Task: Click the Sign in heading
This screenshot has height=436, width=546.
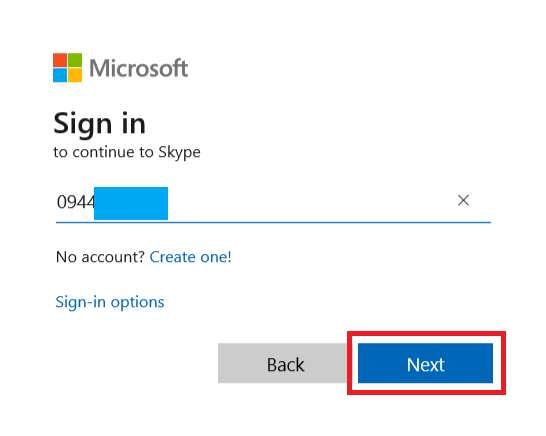Action: pyautogui.click(x=100, y=124)
